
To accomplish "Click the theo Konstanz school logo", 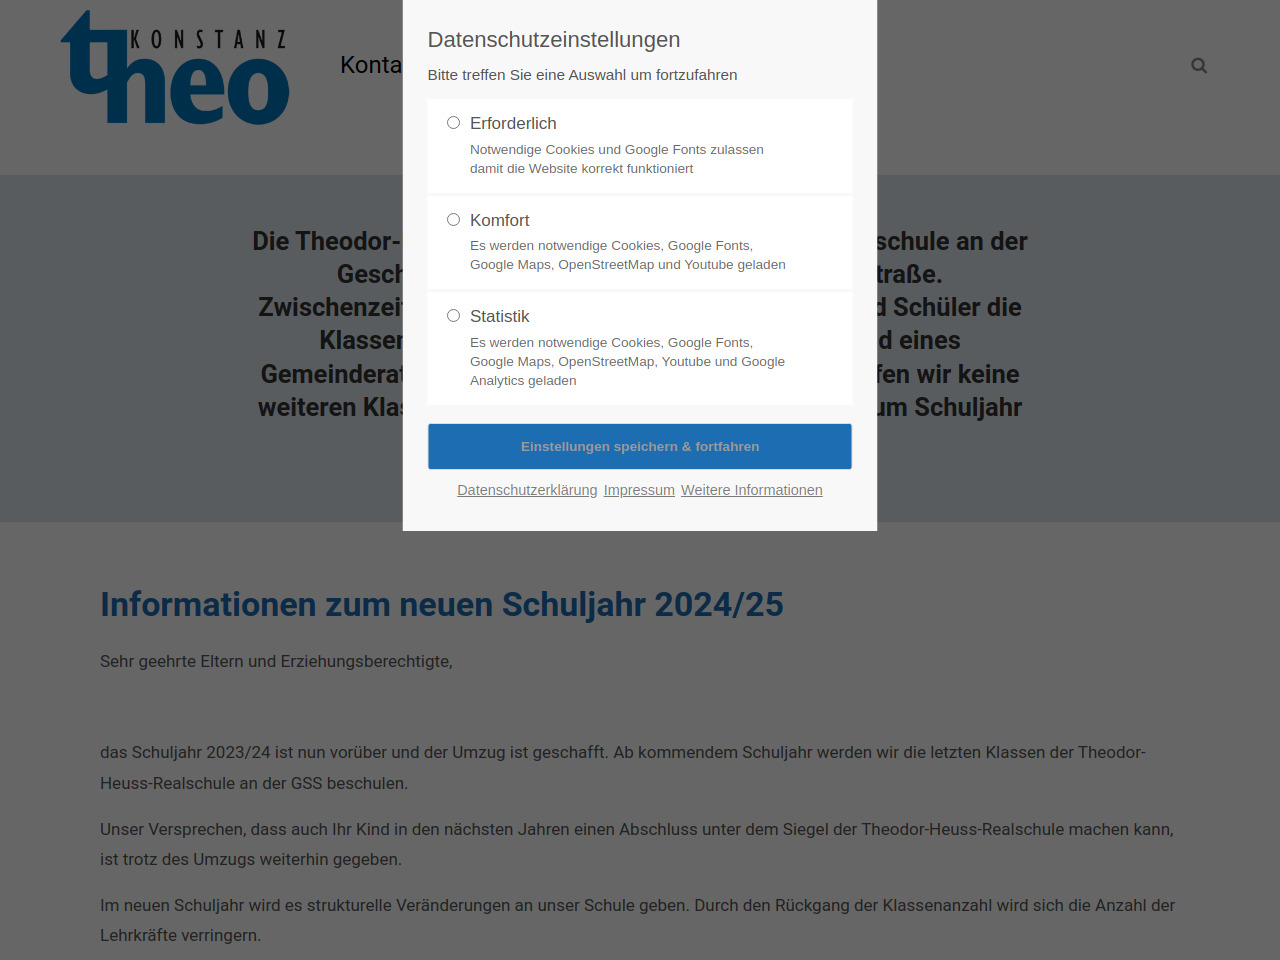I will 175,68.
